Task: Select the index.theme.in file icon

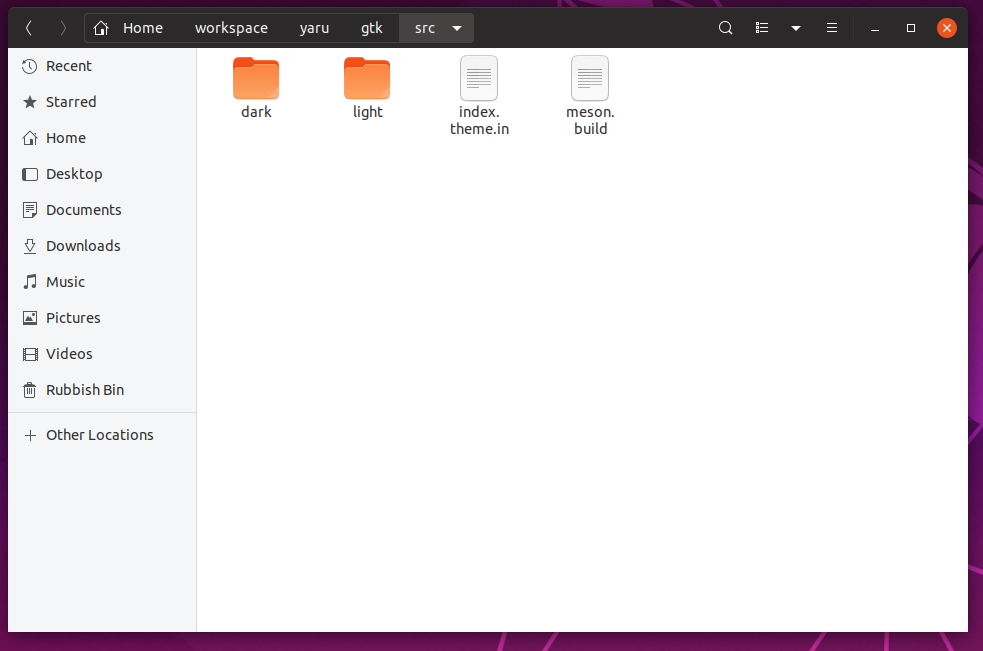Action: pos(479,78)
